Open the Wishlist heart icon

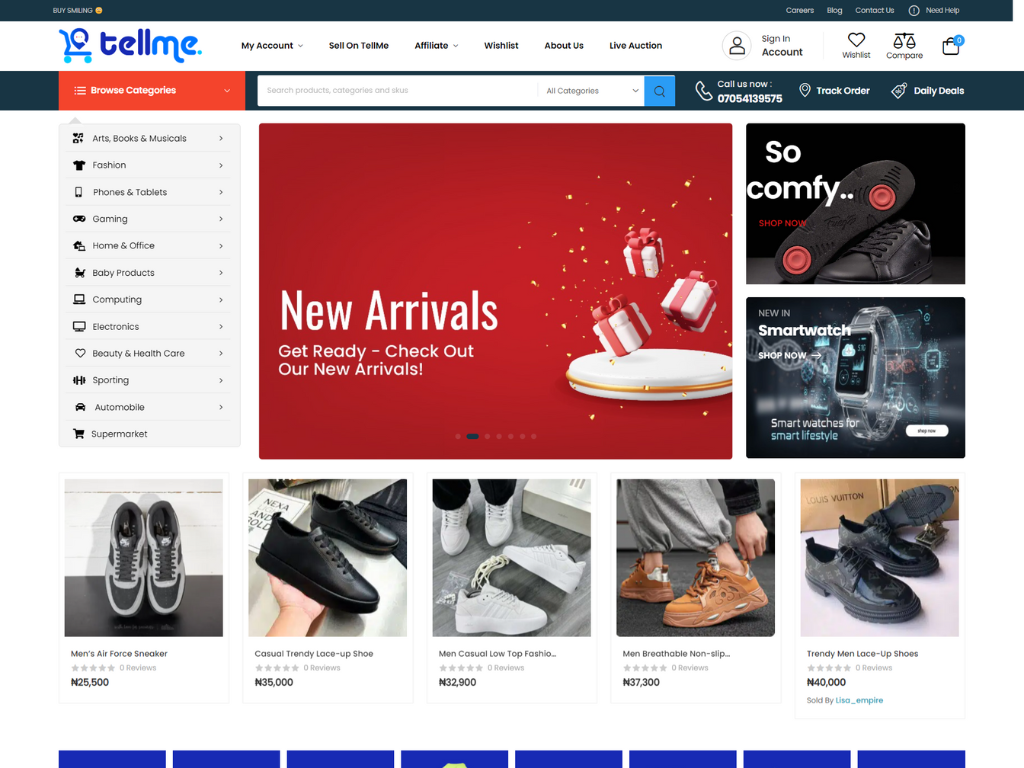[x=856, y=40]
